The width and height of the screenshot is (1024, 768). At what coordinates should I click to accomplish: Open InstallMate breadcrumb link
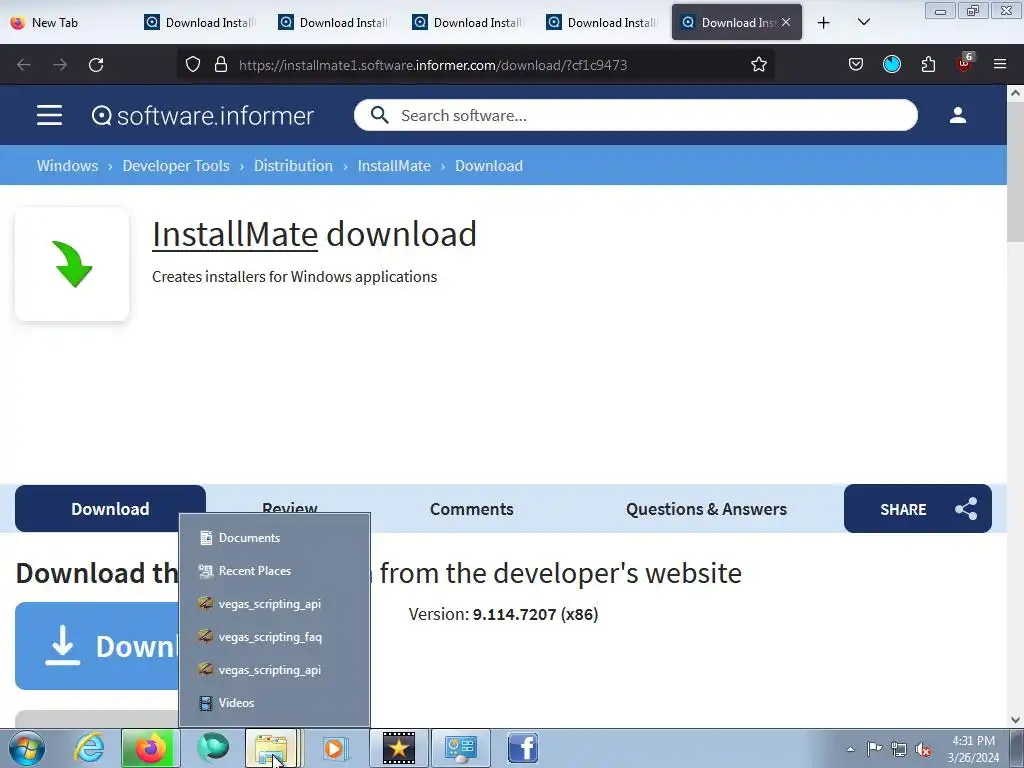pos(394,166)
